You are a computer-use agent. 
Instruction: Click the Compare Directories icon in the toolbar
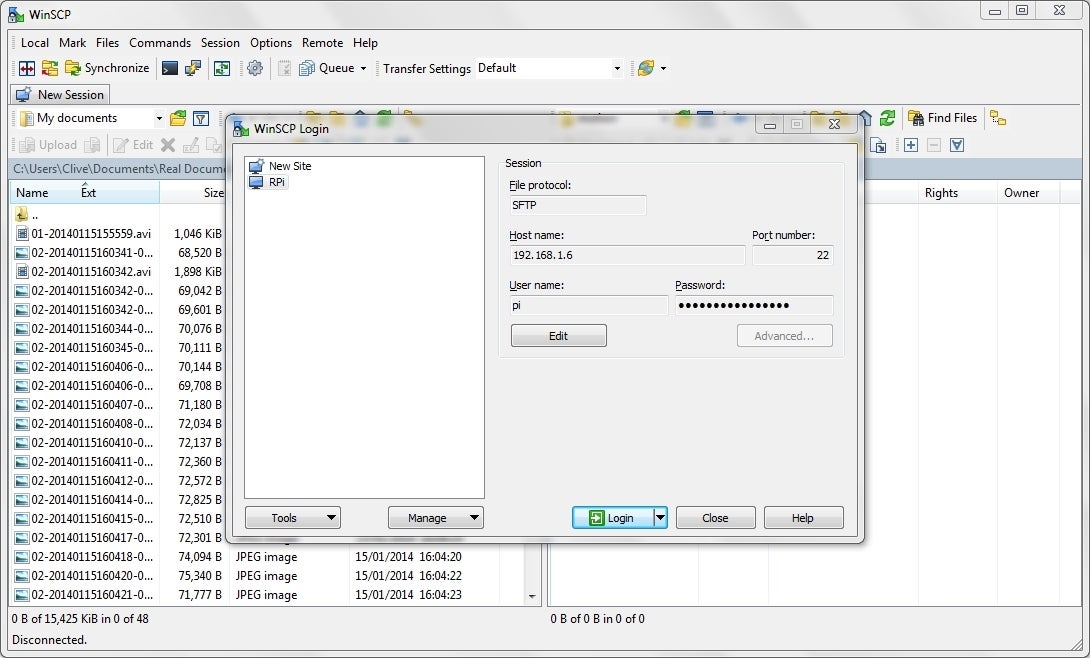(x=27, y=68)
